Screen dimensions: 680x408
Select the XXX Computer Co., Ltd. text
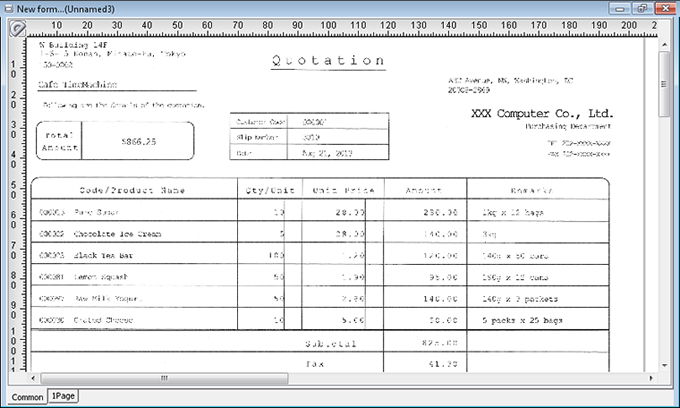tap(542, 114)
